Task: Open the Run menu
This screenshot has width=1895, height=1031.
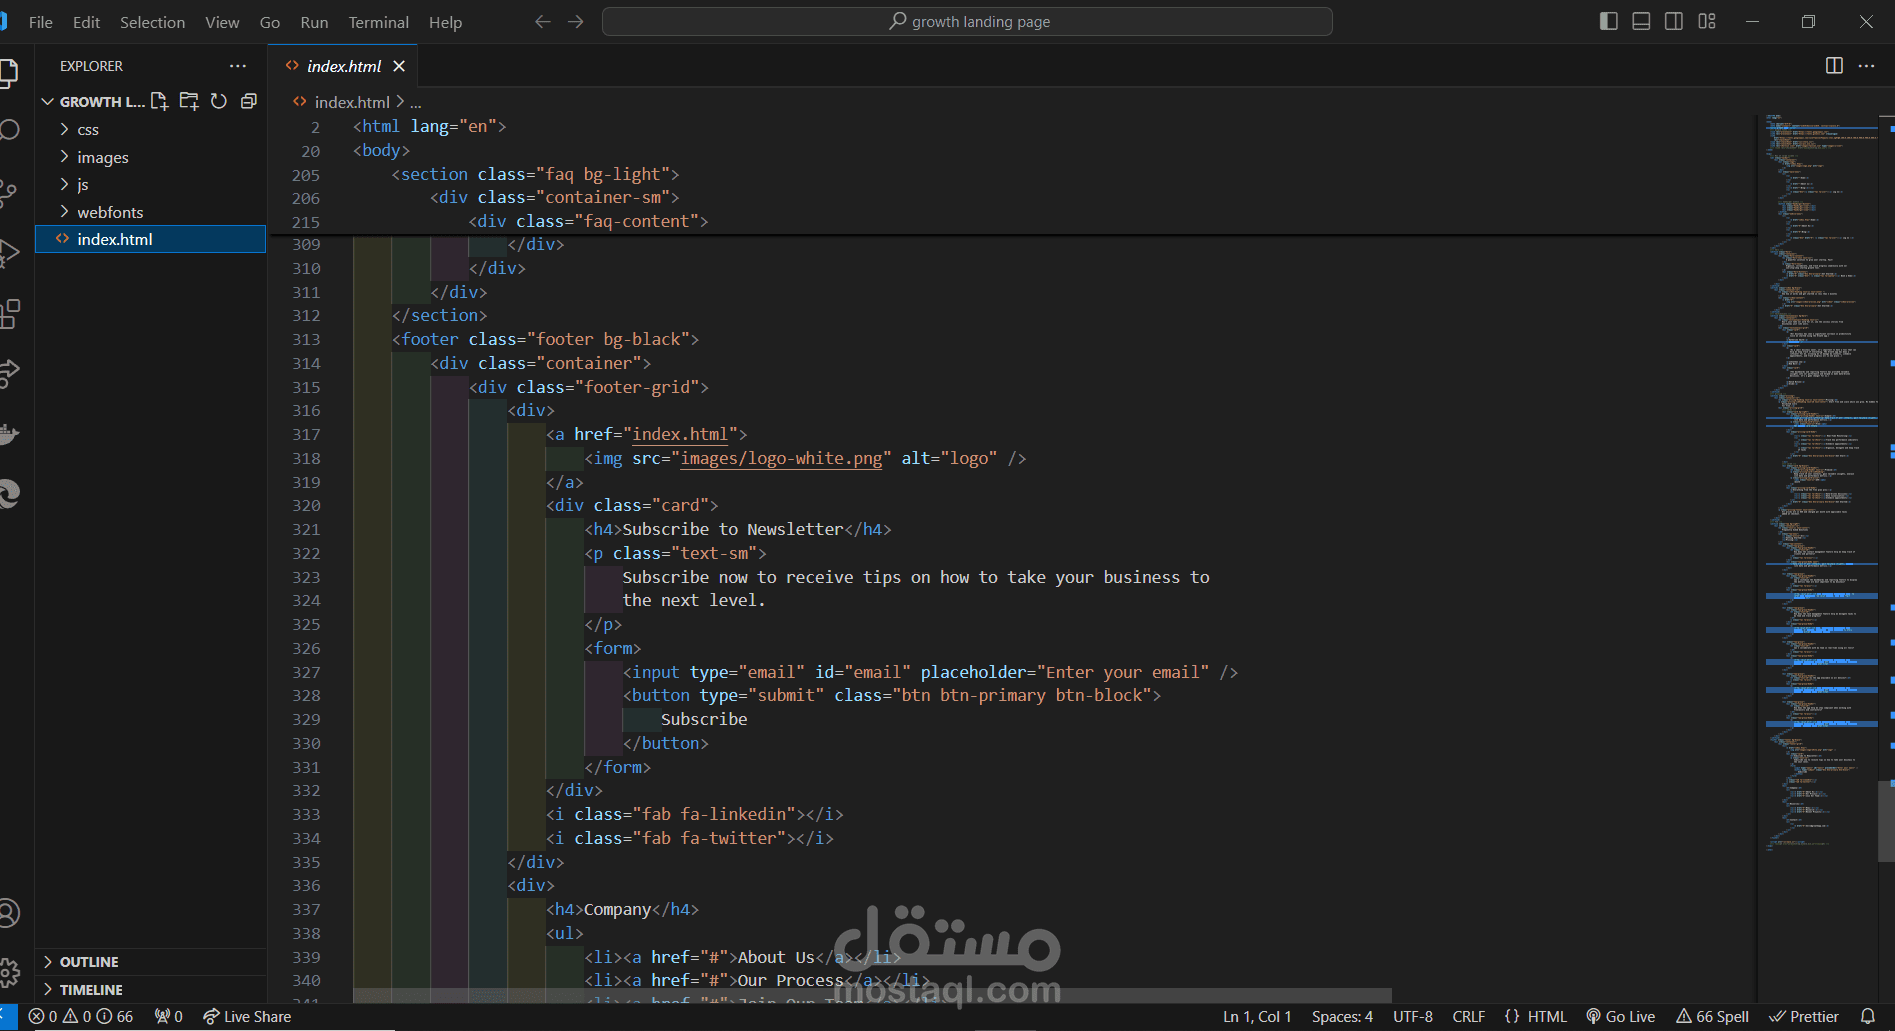Action: 314,22
